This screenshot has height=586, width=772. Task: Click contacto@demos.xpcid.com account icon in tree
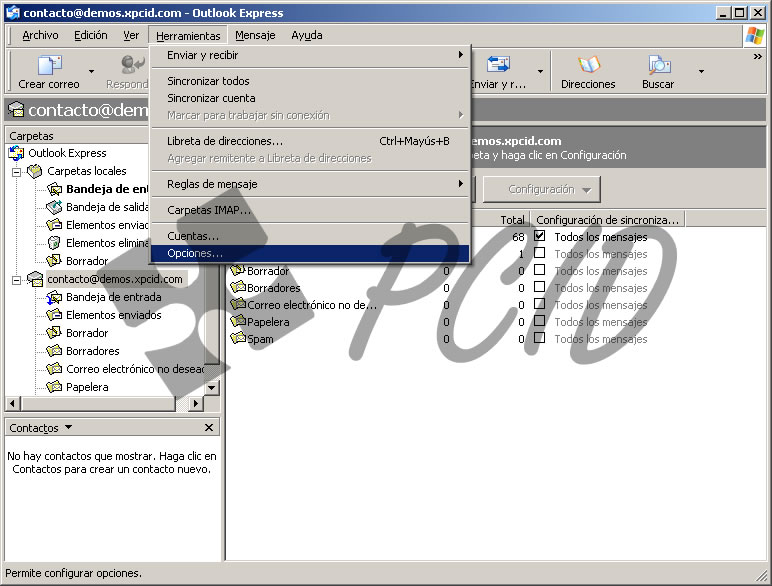pyautogui.click(x=35, y=279)
